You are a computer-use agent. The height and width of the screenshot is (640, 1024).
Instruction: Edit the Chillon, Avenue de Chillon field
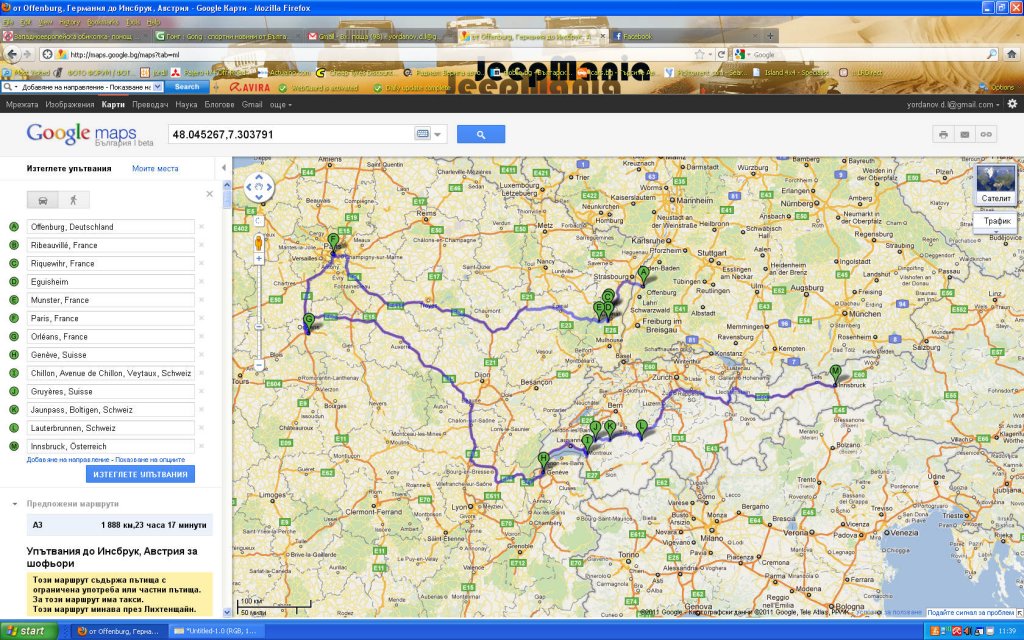[110, 373]
